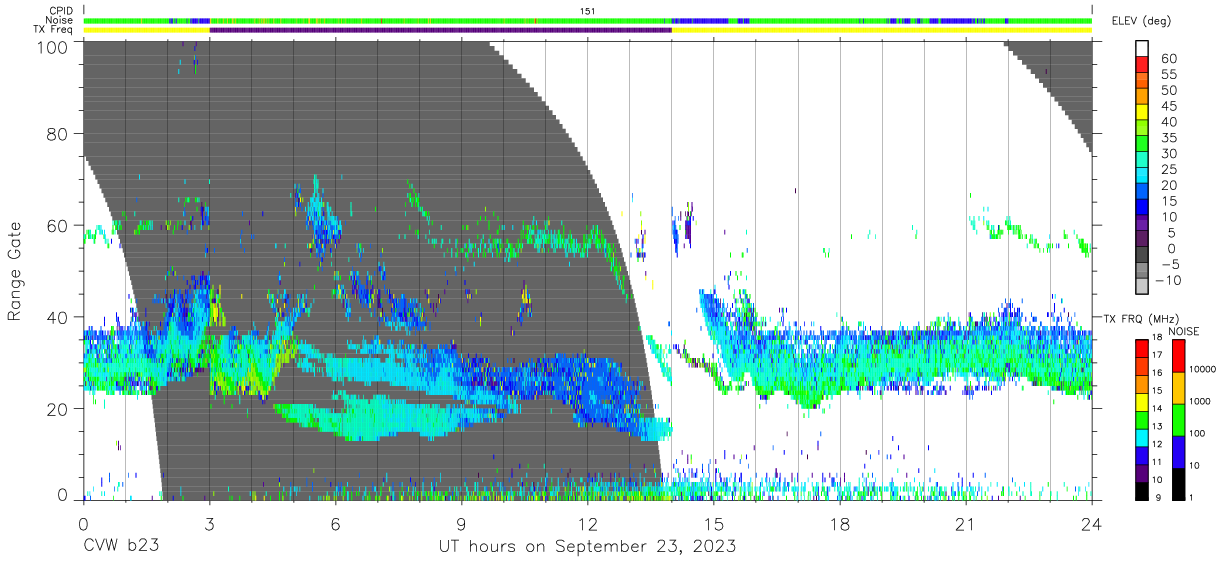Click the "12" tick on UT hours axis
The image size is (1228, 567).
pos(588,523)
